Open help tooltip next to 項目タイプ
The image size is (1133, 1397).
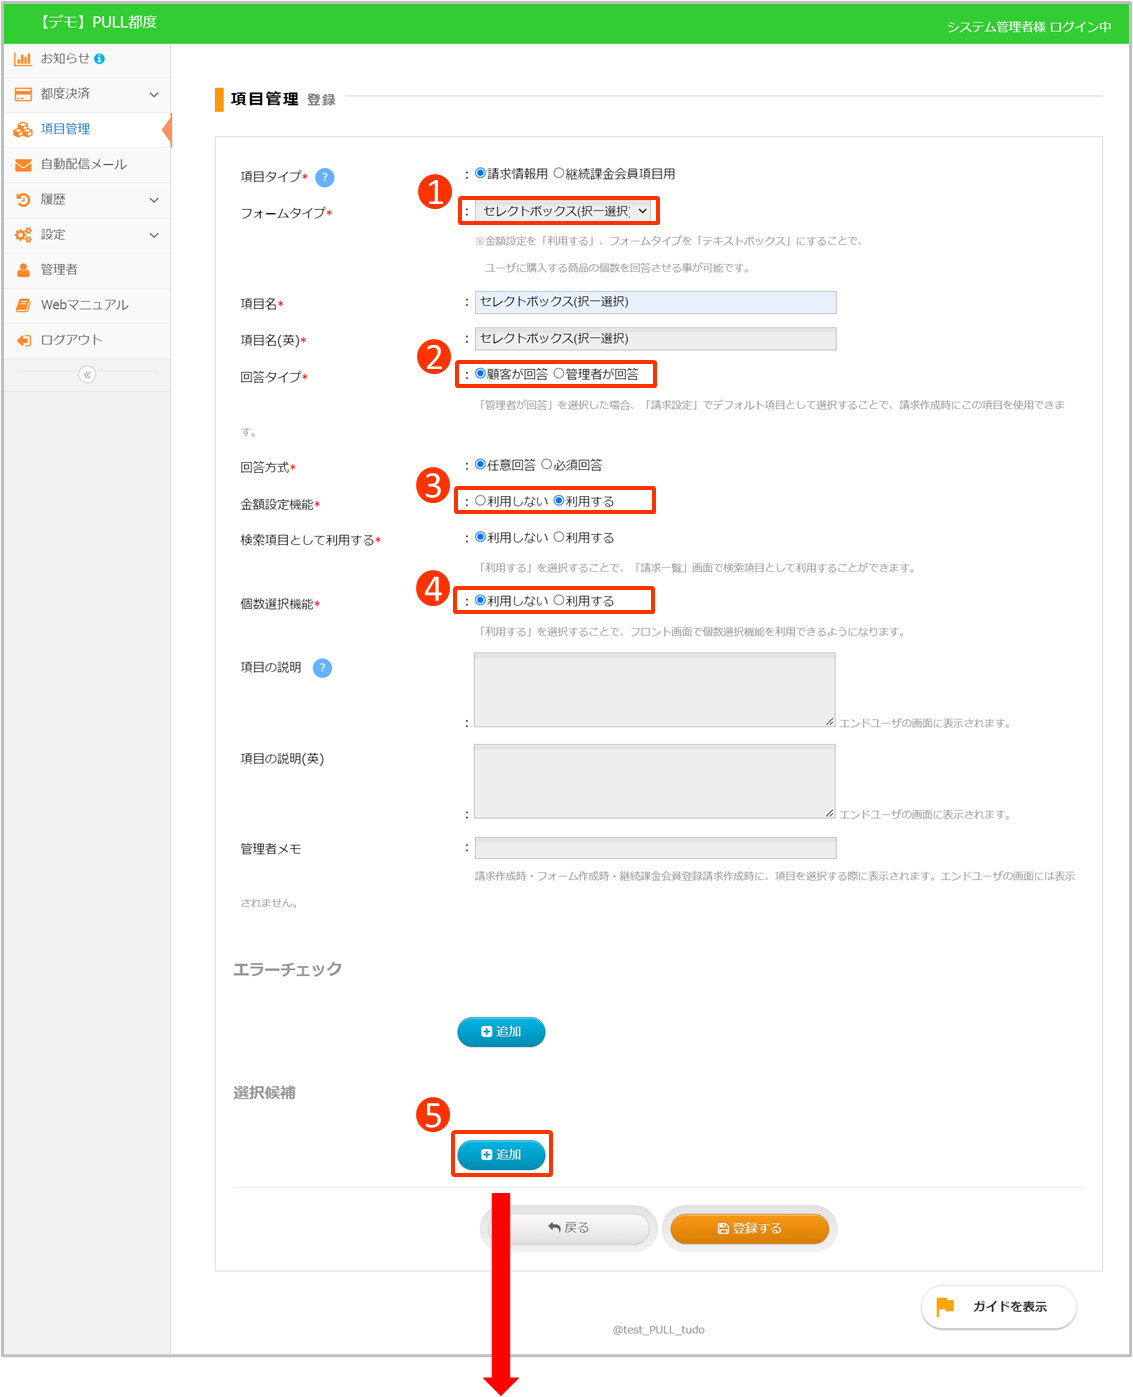(x=324, y=177)
